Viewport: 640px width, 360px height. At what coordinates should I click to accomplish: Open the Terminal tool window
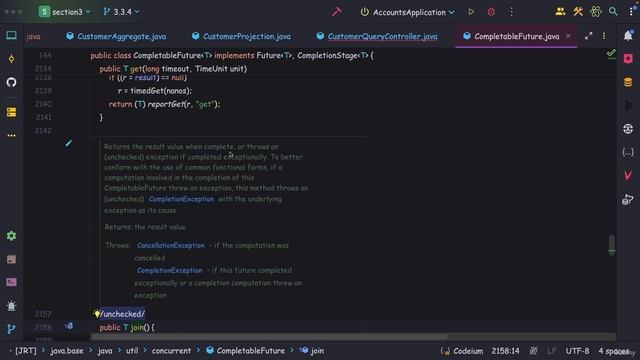[x=11, y=282]
